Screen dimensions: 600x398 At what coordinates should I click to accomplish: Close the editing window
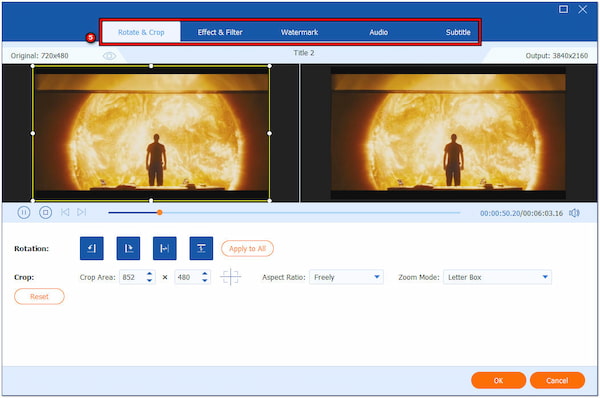(582, 9)
